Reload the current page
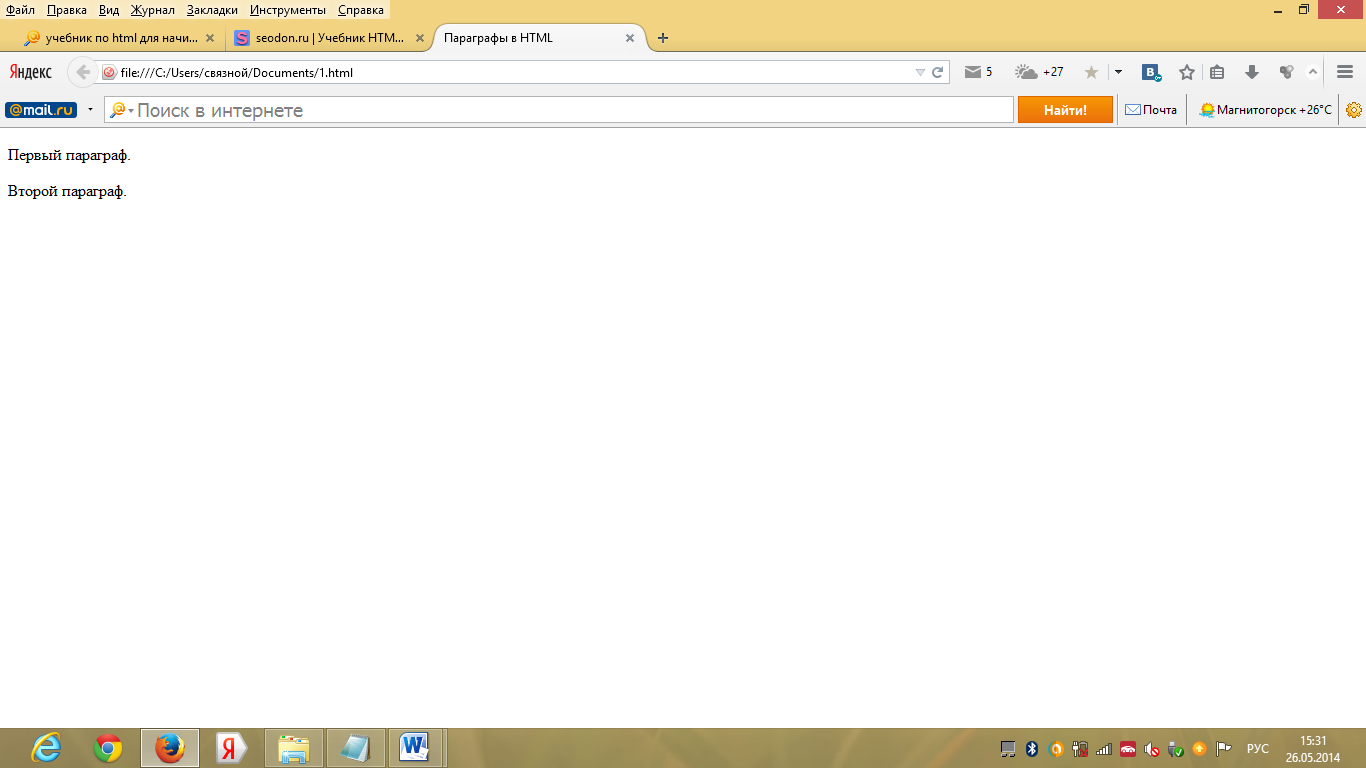This screenshot has height=768, width=1366. click(x=938, y=72)
